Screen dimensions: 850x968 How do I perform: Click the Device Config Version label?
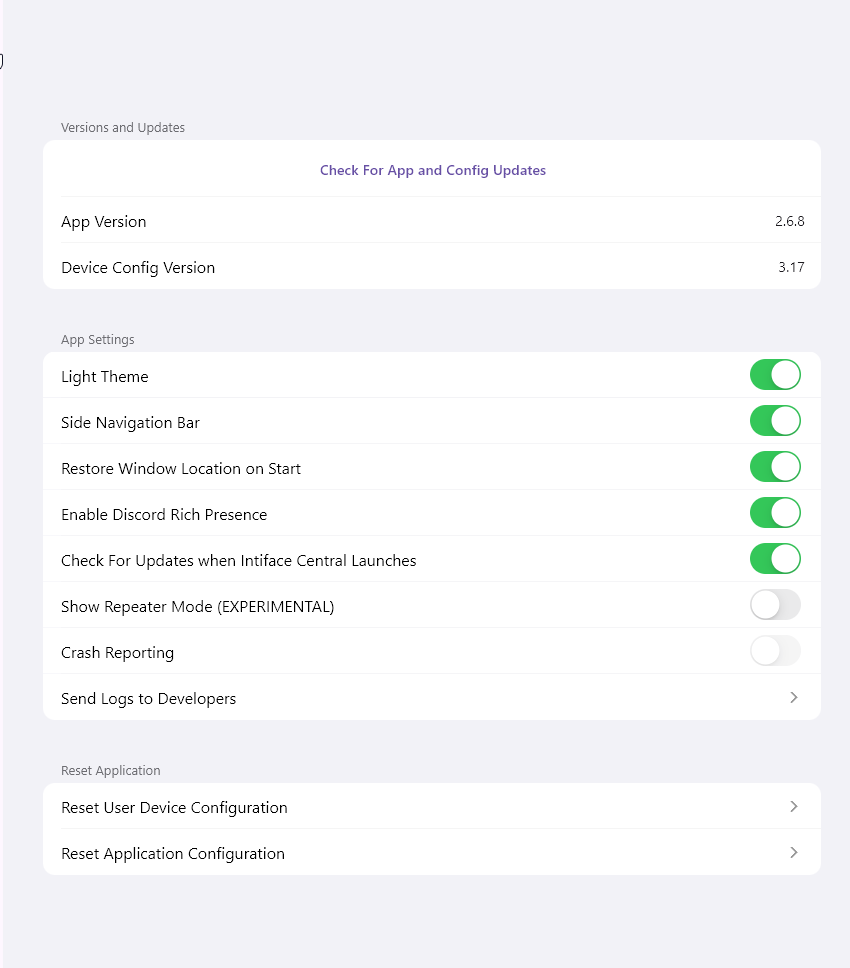tap(138, 268)
